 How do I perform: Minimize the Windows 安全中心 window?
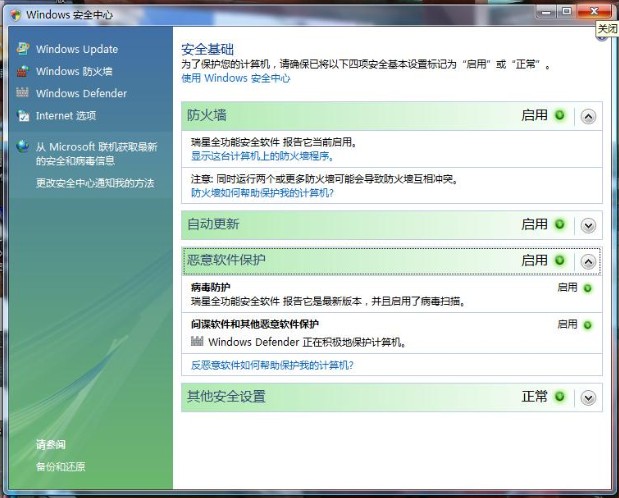pyautogui.click(x=546, y=12)
